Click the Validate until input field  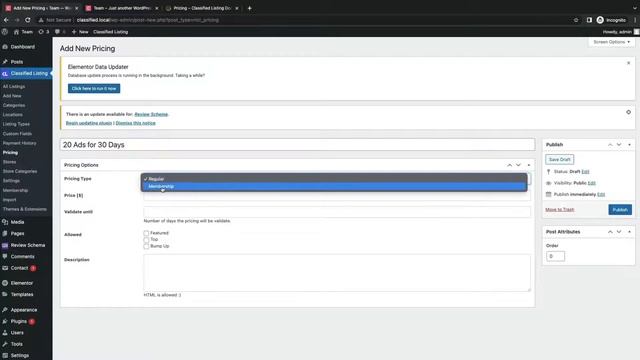pyautogui.click(x=337, y=211)
